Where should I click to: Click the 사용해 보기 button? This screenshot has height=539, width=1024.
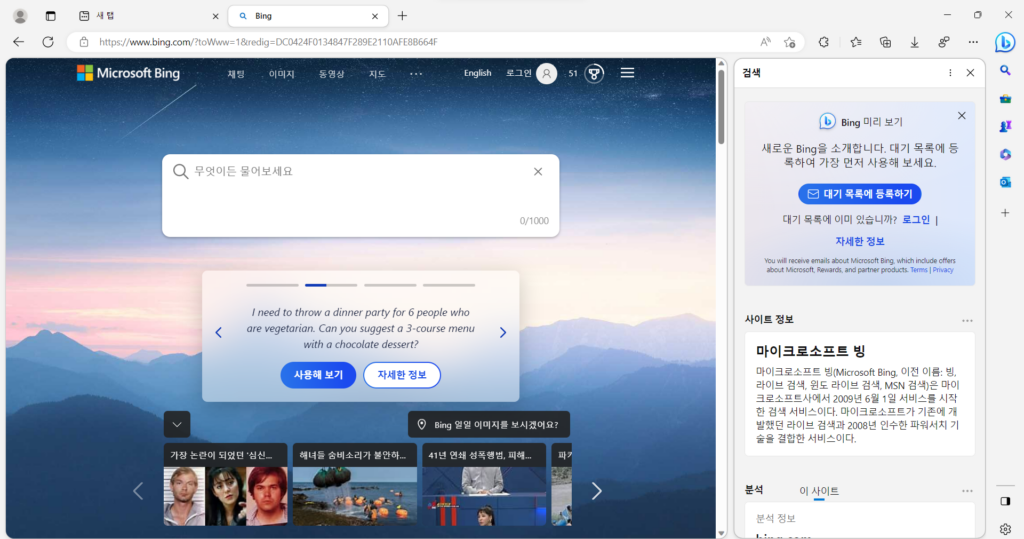tap(318, 375)
